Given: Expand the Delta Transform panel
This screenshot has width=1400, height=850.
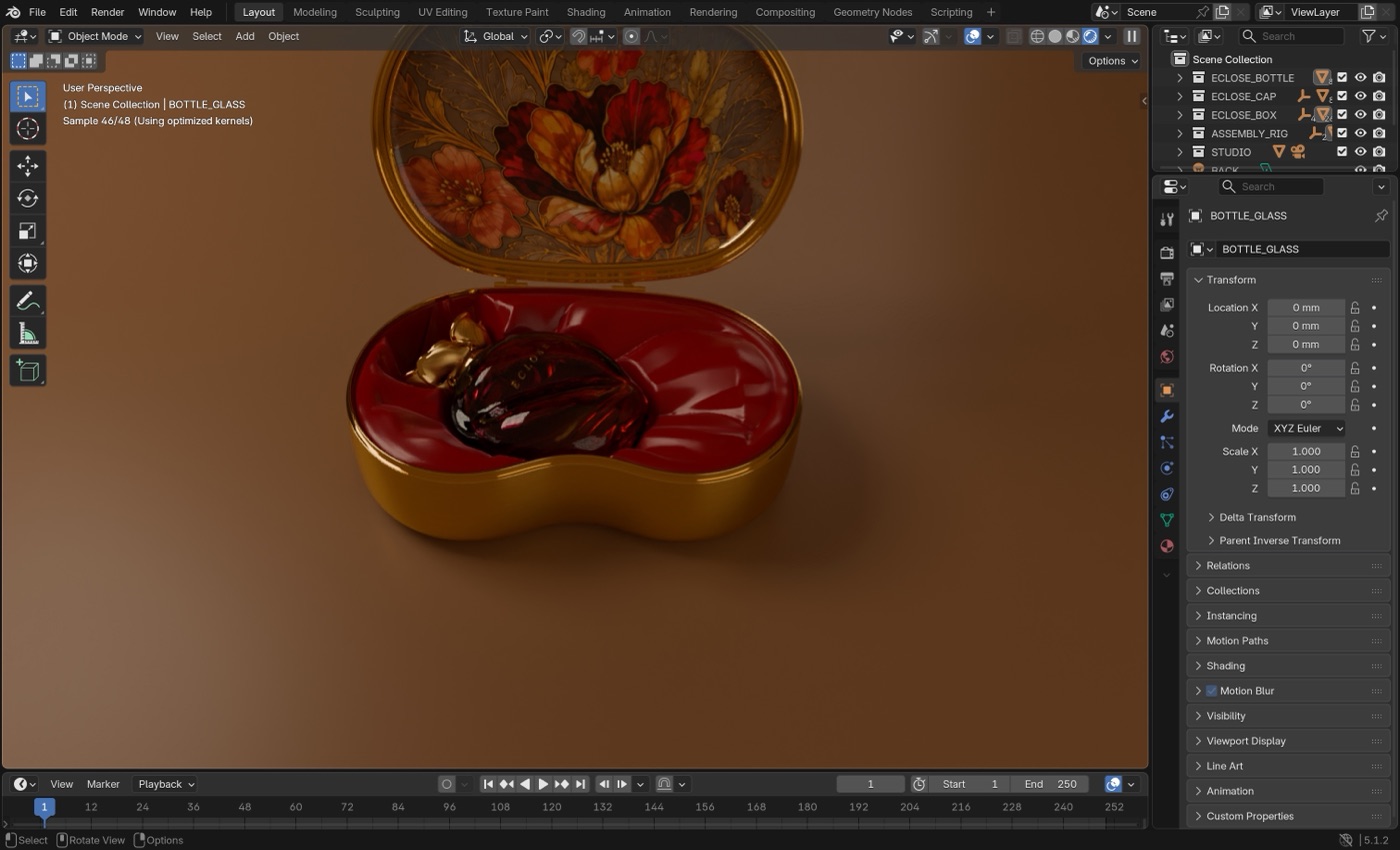Looking at the screenshot, I should (x=1256, y=517).
